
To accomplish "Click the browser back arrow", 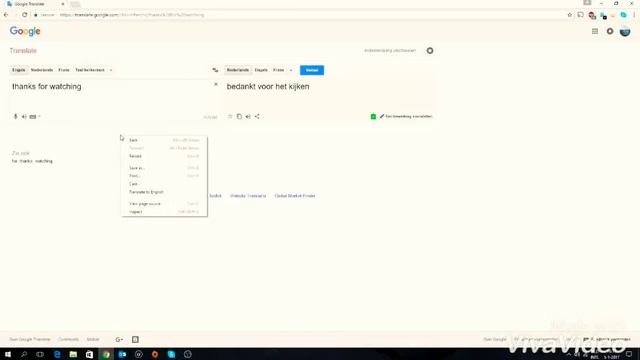I will click(x=6, y=15).
